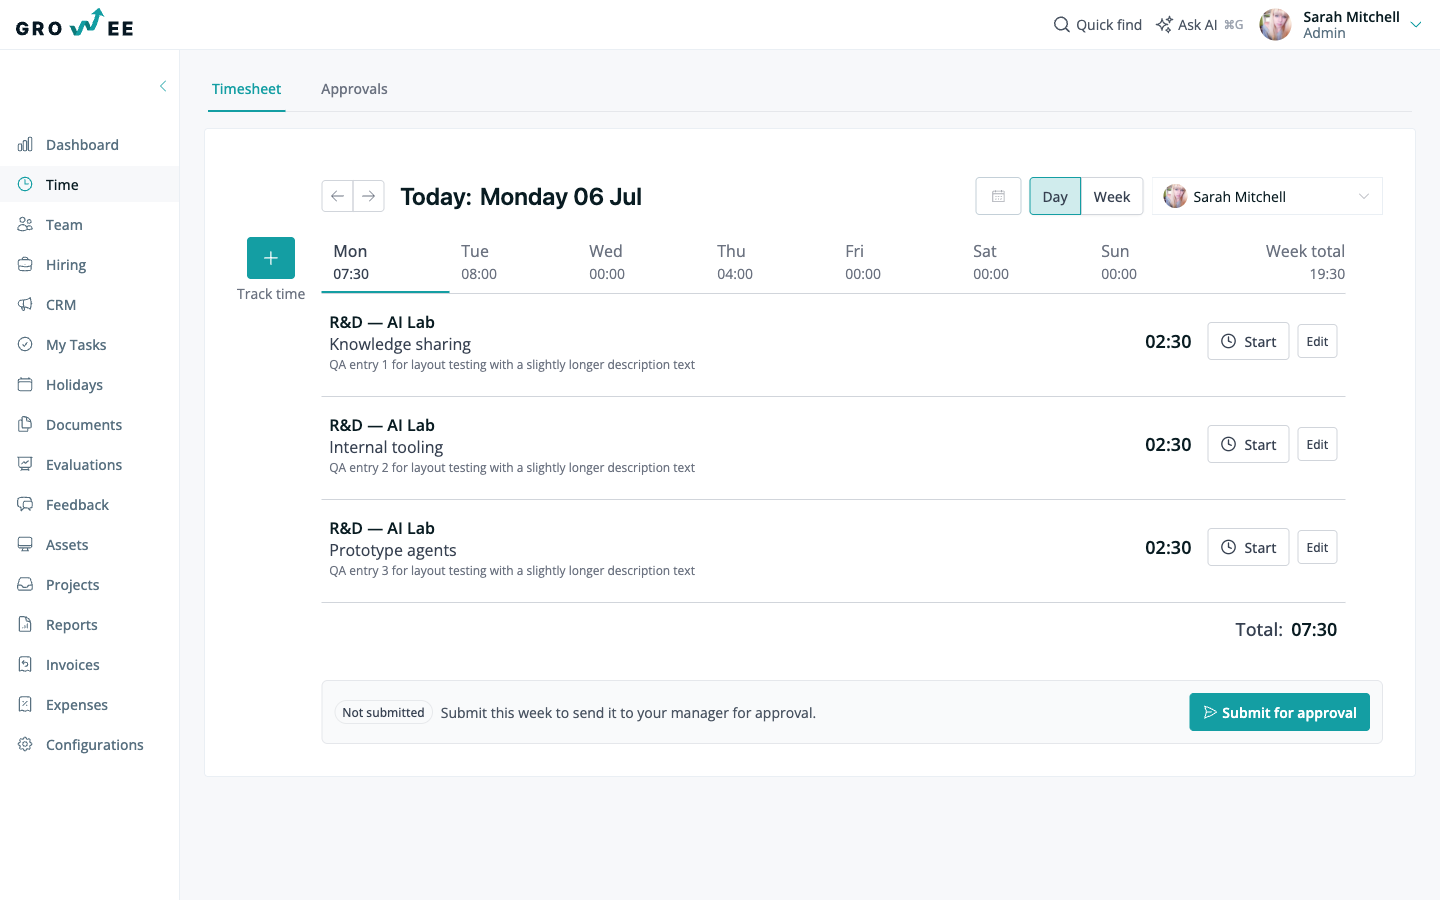The height and width of the screenshot is (900, 1440).
Task: Select the Wed 00:00 day tab
Action: coord(641,262)
